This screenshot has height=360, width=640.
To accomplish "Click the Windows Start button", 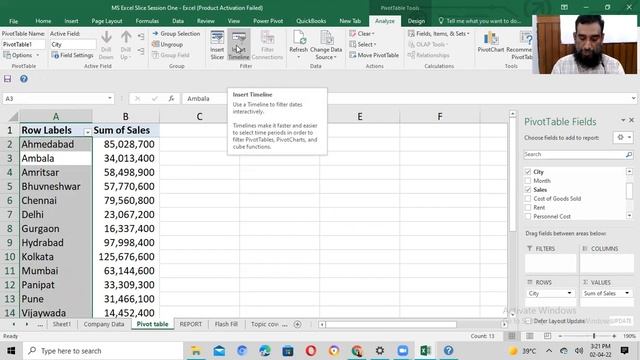I will pyautogui.click(x=11, y=351).
